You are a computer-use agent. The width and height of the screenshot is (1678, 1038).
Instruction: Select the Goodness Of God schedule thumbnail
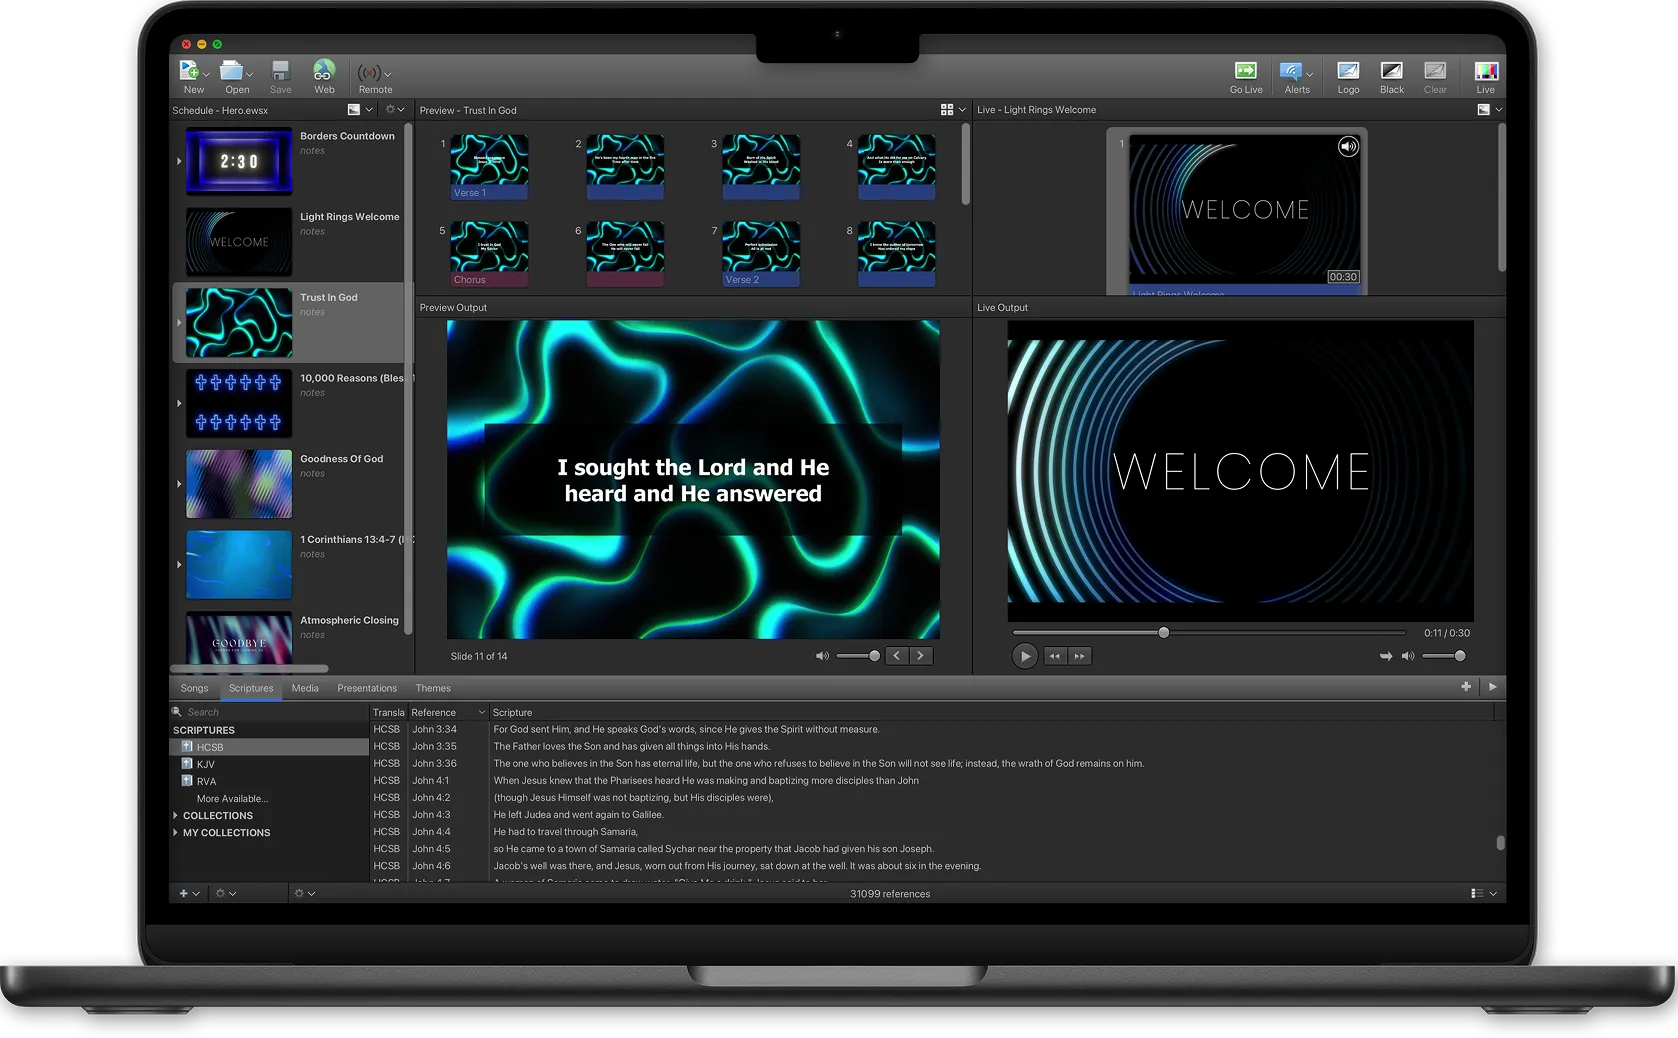239,484
